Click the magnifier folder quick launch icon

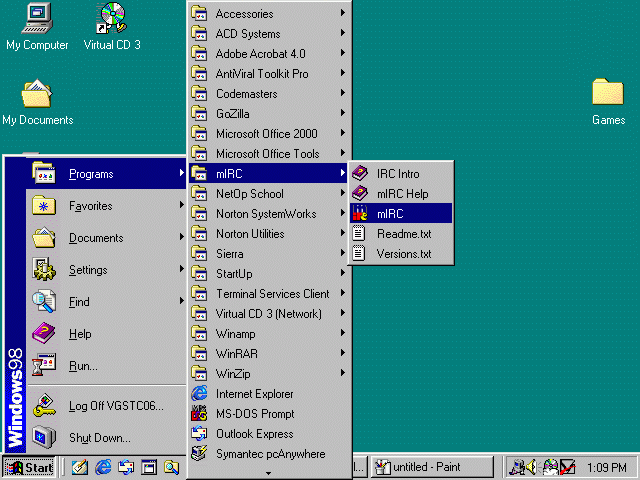171,467
